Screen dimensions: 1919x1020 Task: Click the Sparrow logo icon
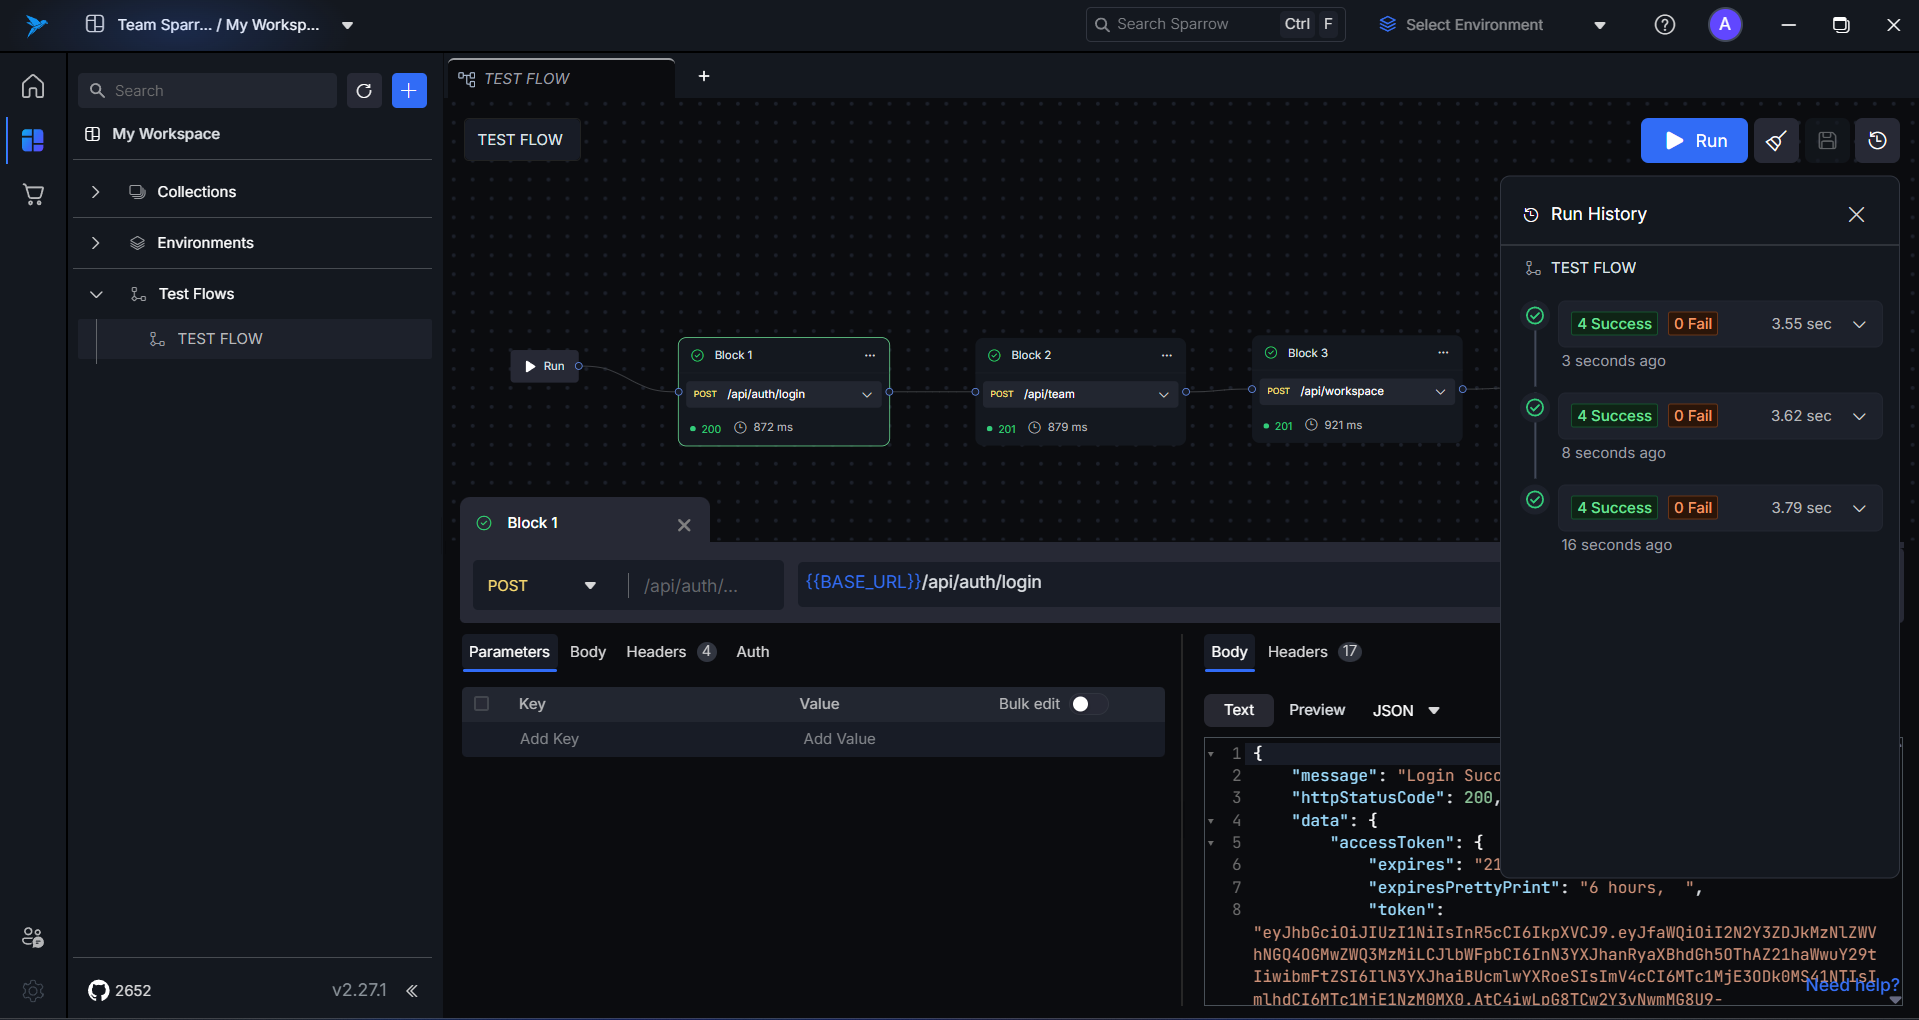37,25
